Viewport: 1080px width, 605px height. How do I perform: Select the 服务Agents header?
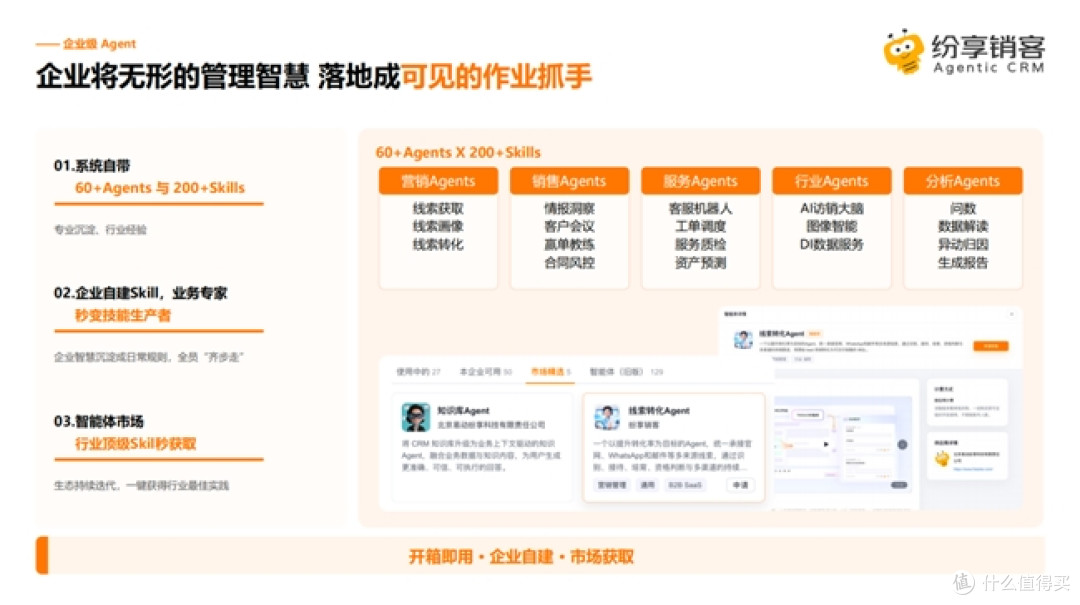(x=700, y=181)
